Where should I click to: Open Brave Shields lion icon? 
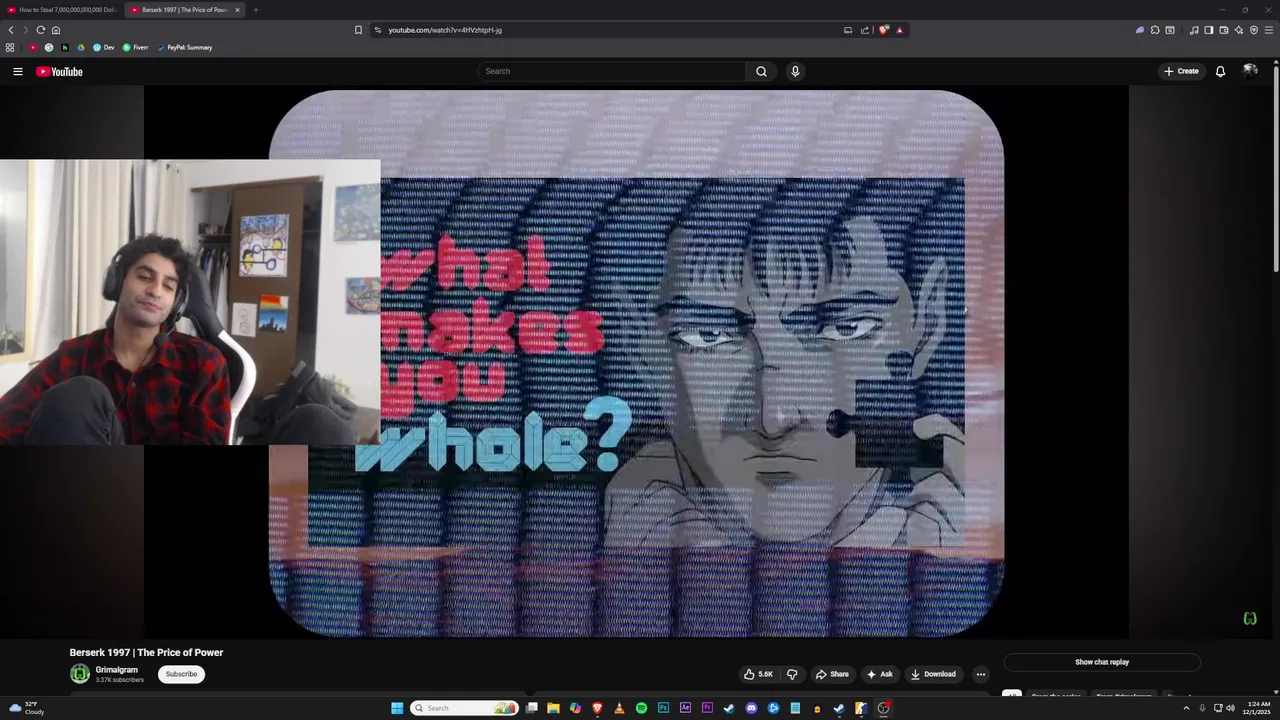coord(884,30)
